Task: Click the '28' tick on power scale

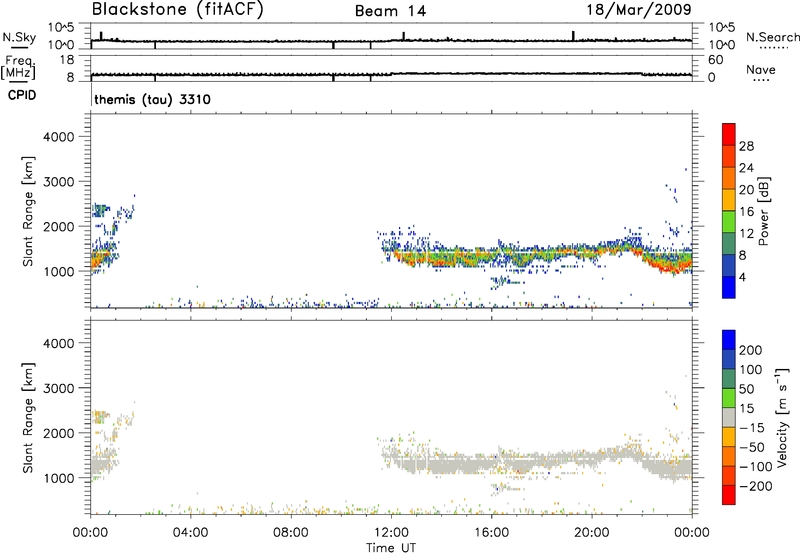Action: [x=746, y=146]
